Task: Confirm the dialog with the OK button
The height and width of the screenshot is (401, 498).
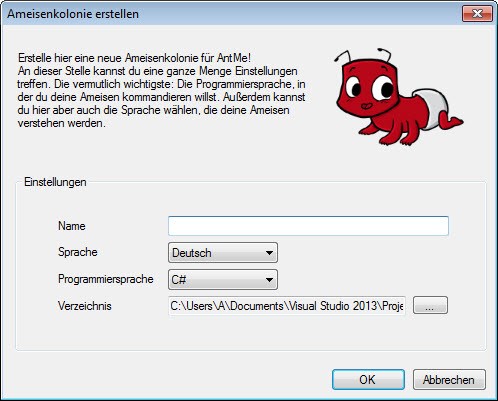Action: 368,379
